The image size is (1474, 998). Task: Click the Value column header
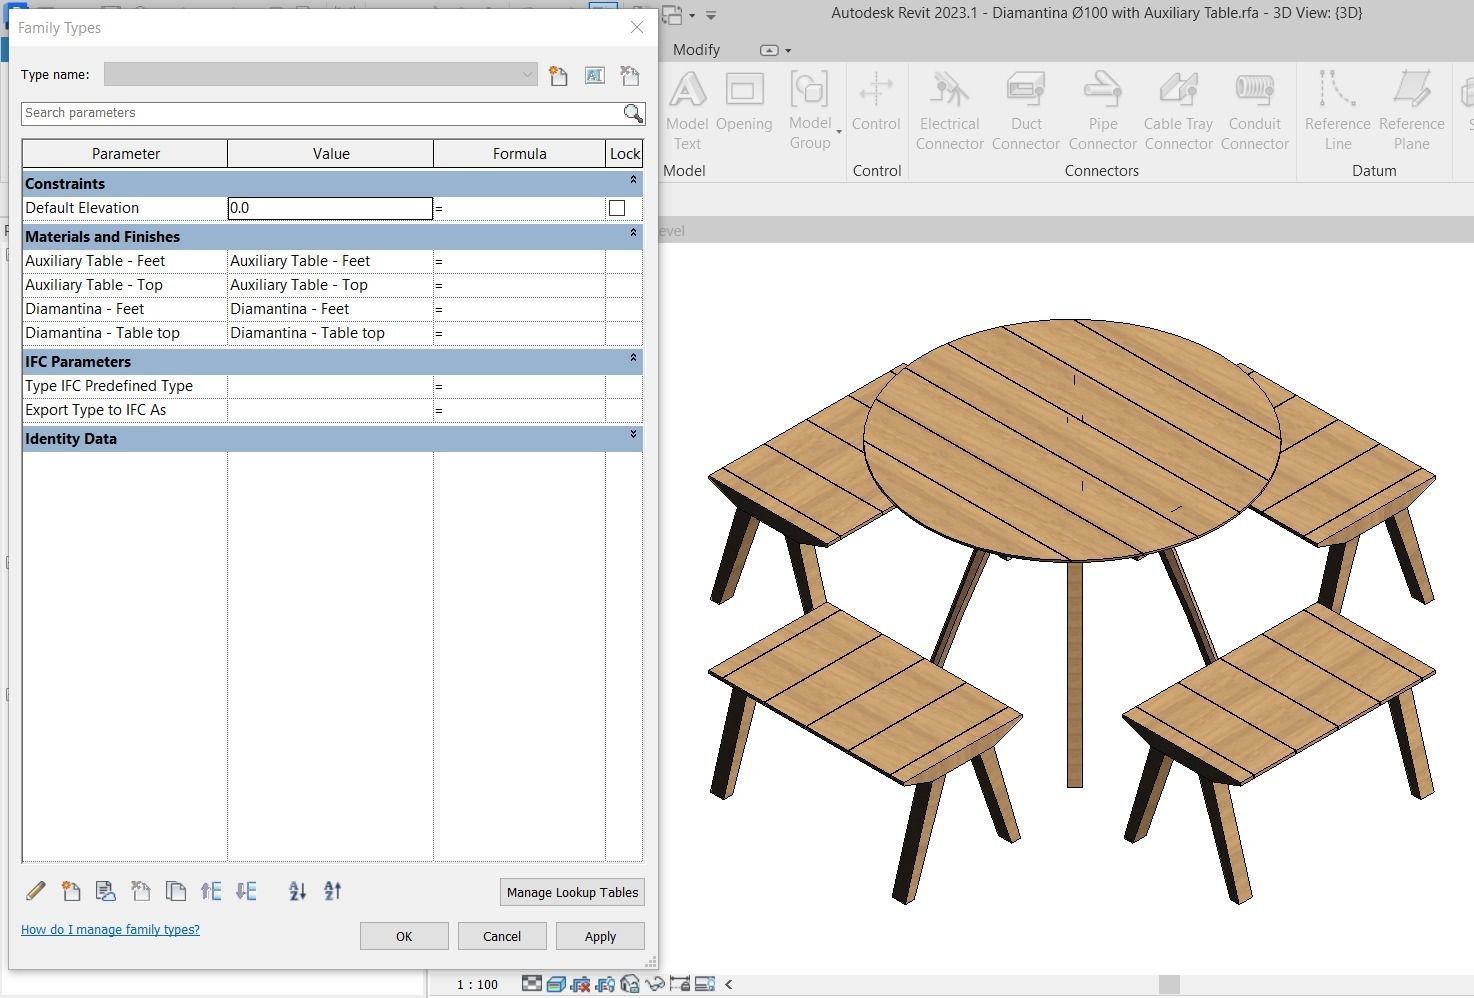(331, 153)
